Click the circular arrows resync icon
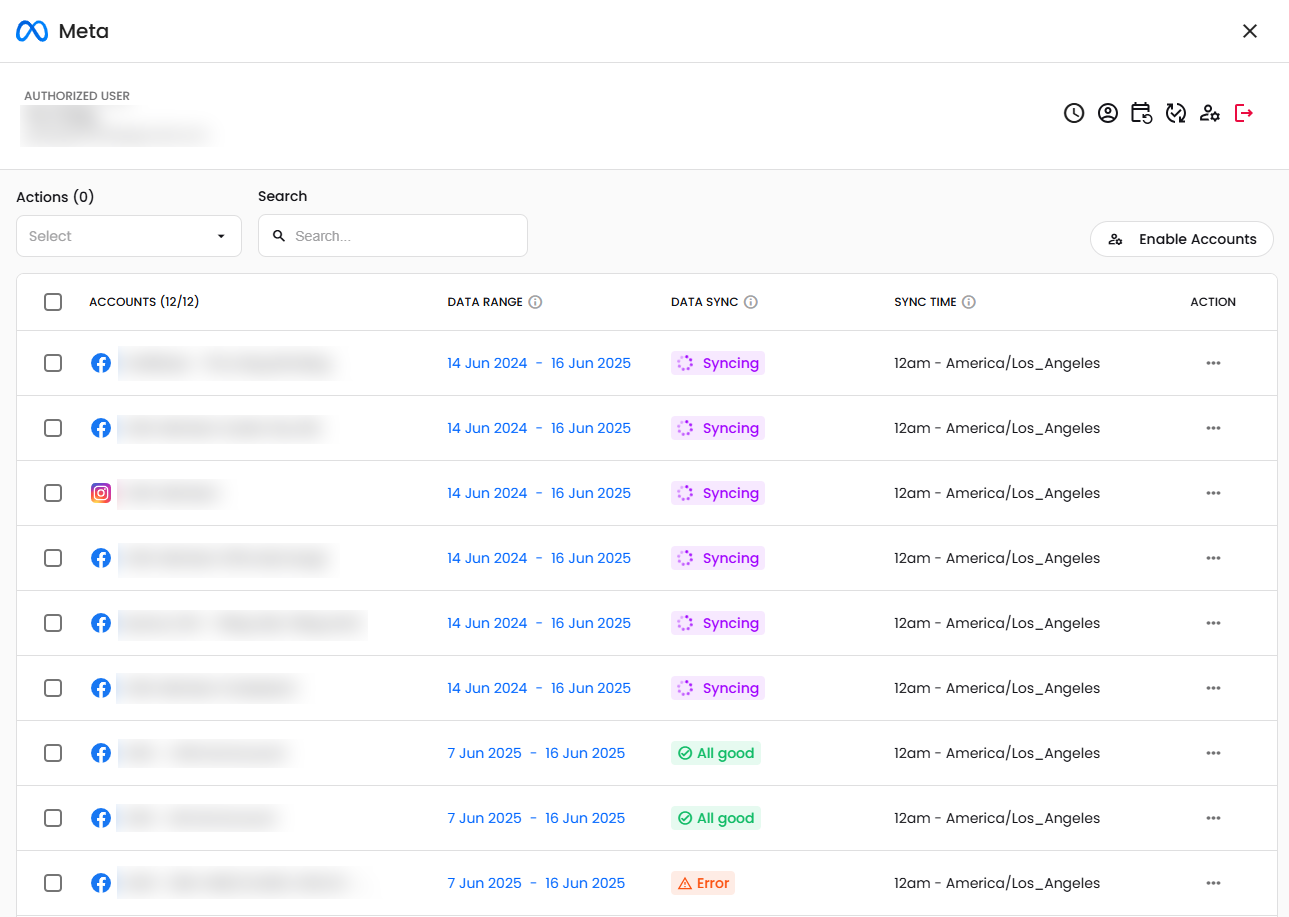Image resolution: width=1289 pixels, height=917 pixels. 1176,113
